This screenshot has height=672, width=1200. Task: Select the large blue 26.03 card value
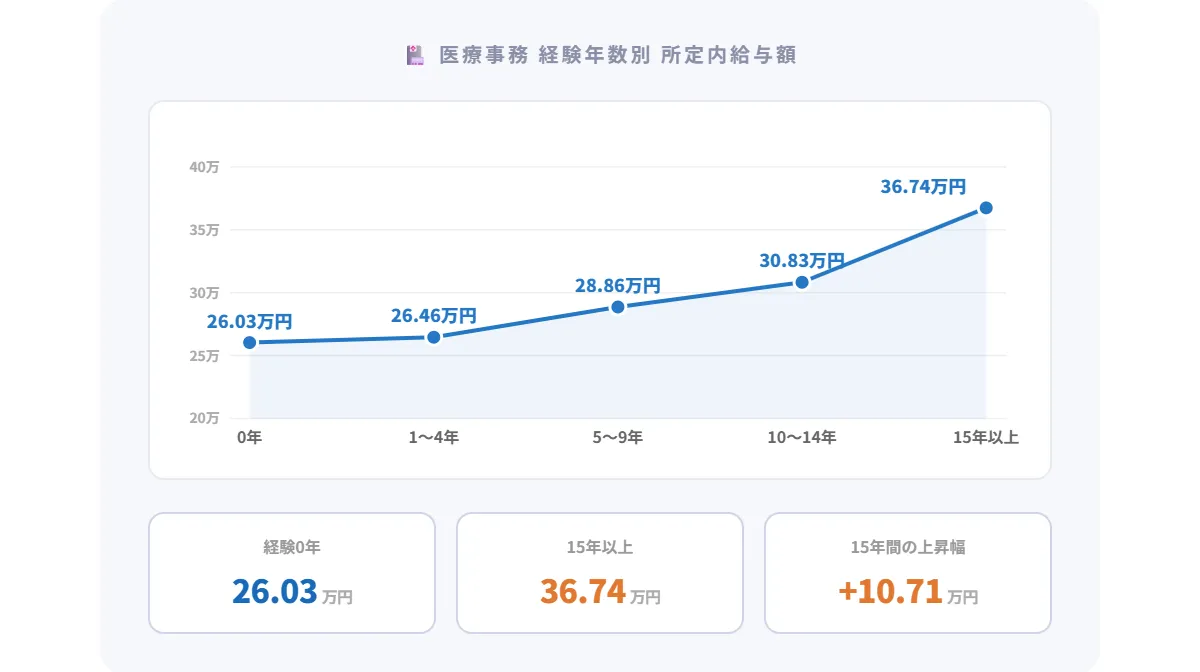(x=275, y=591)
